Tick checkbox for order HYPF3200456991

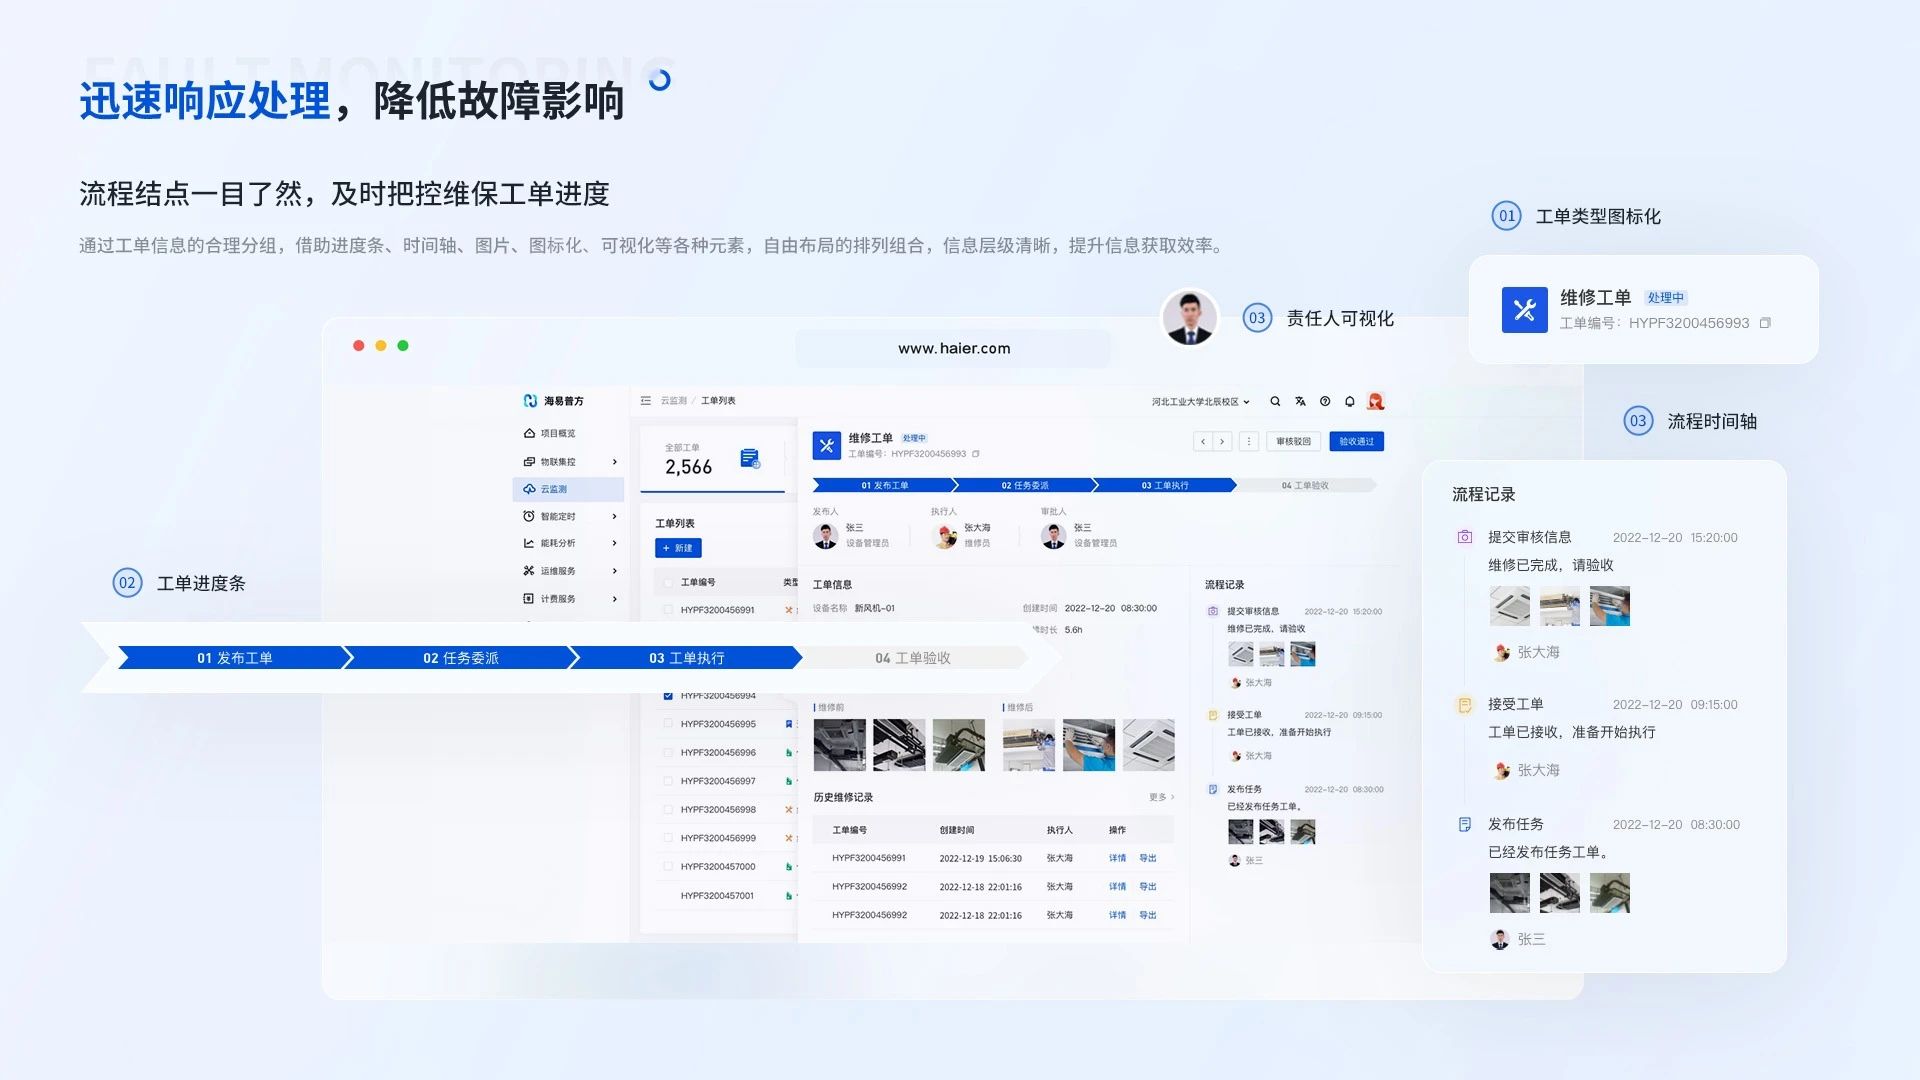click(668, 610)
